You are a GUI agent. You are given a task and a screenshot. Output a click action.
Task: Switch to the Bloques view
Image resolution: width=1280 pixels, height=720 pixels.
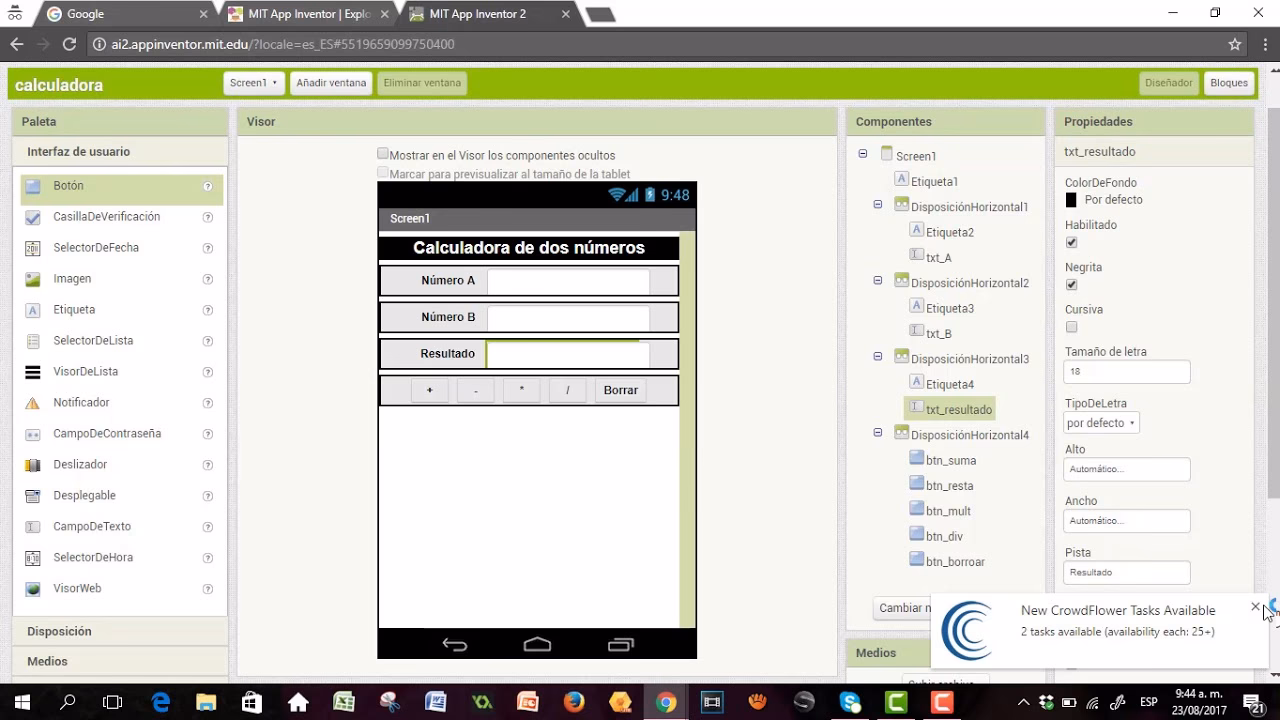1228,83
